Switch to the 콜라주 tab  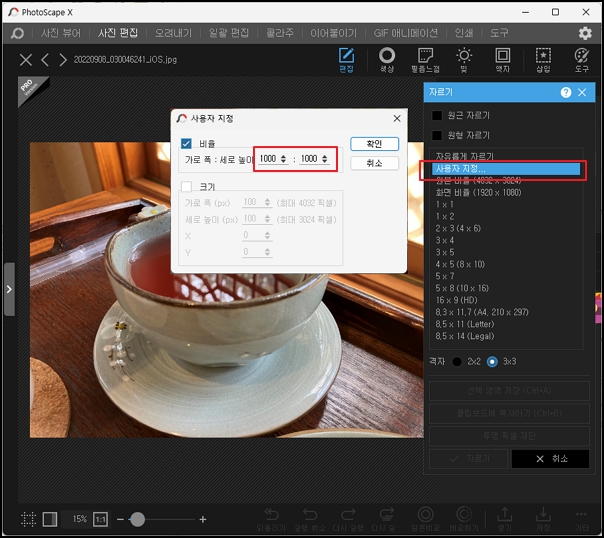[280, 33]
